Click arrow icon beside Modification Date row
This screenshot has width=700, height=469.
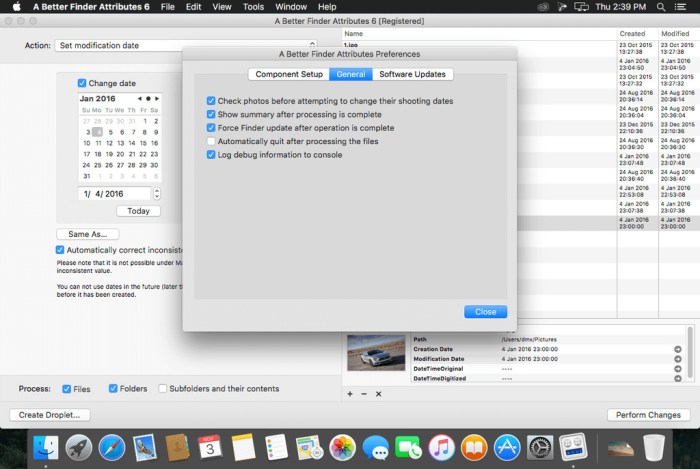tap(677, 359)
